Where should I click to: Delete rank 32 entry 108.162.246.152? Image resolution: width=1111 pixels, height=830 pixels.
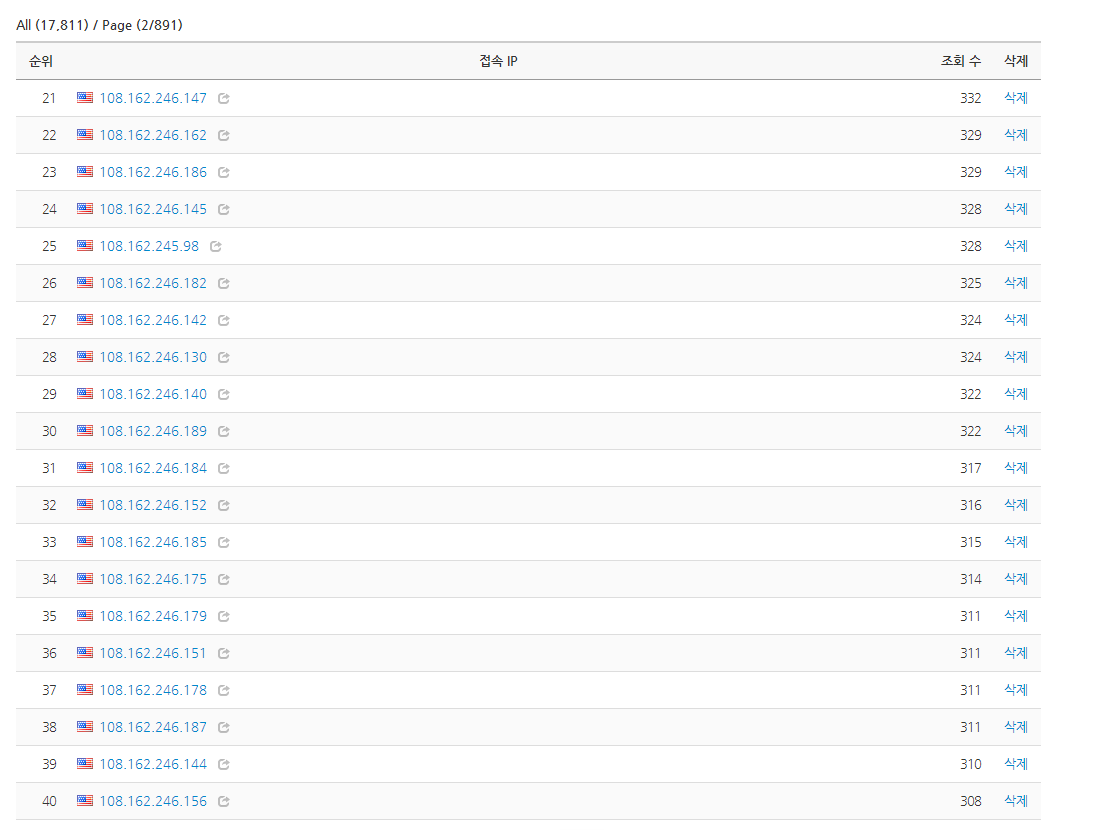[x=1015, y=505]
